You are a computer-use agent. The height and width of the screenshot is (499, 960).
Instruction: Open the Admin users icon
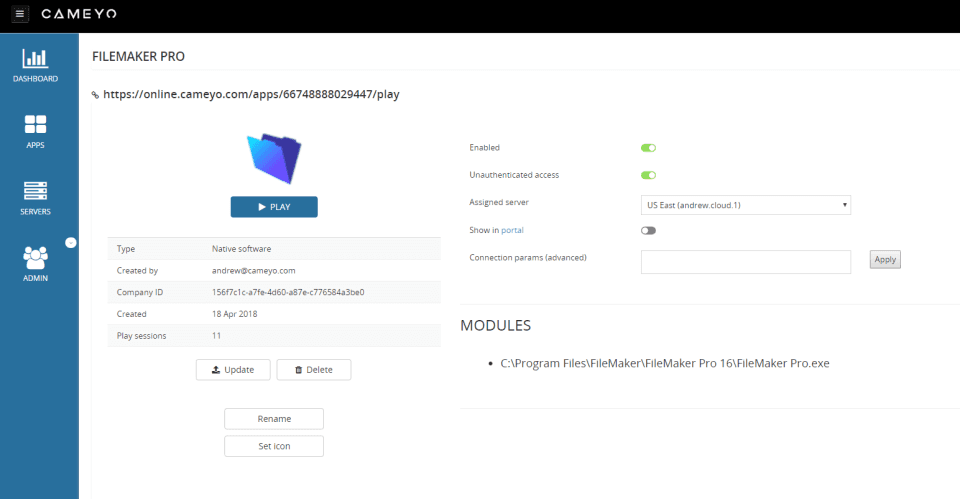point(35,258)
